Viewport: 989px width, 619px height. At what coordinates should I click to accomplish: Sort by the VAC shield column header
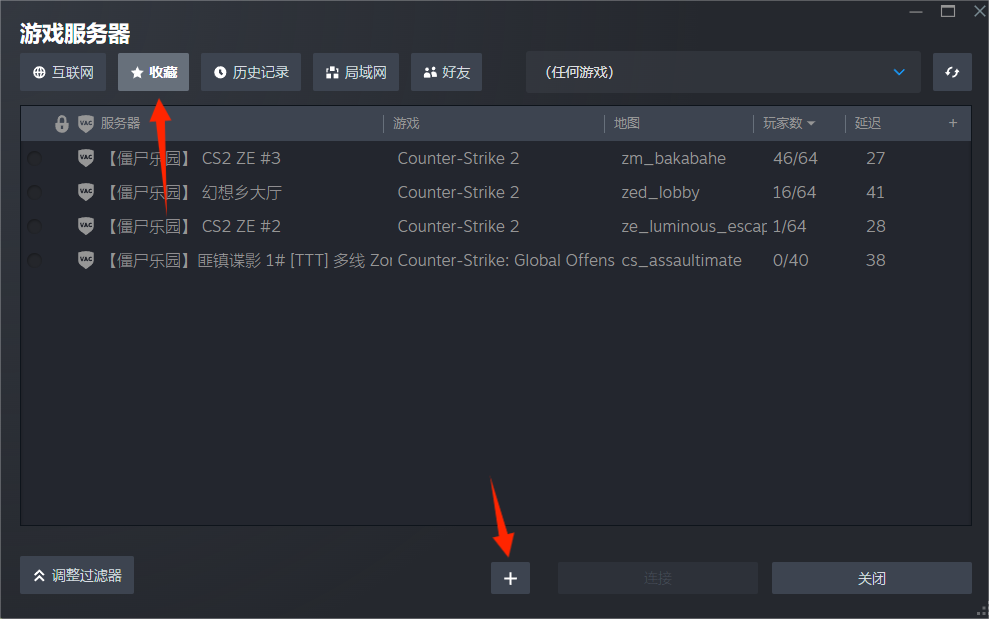pyautogui.click(x=85, y=124)
